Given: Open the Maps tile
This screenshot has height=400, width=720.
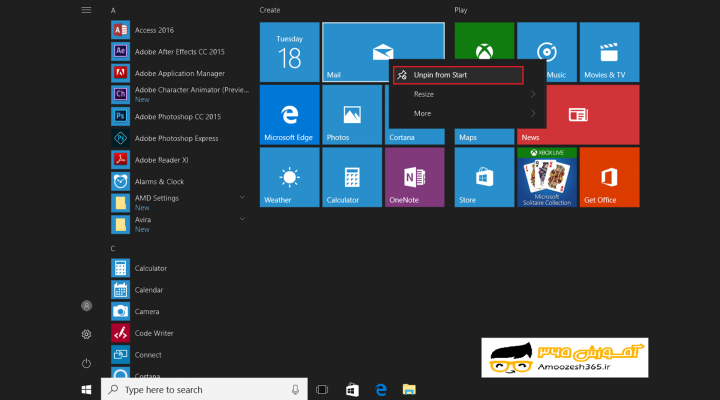Looking at the screenshot, I should coord(484,137).
